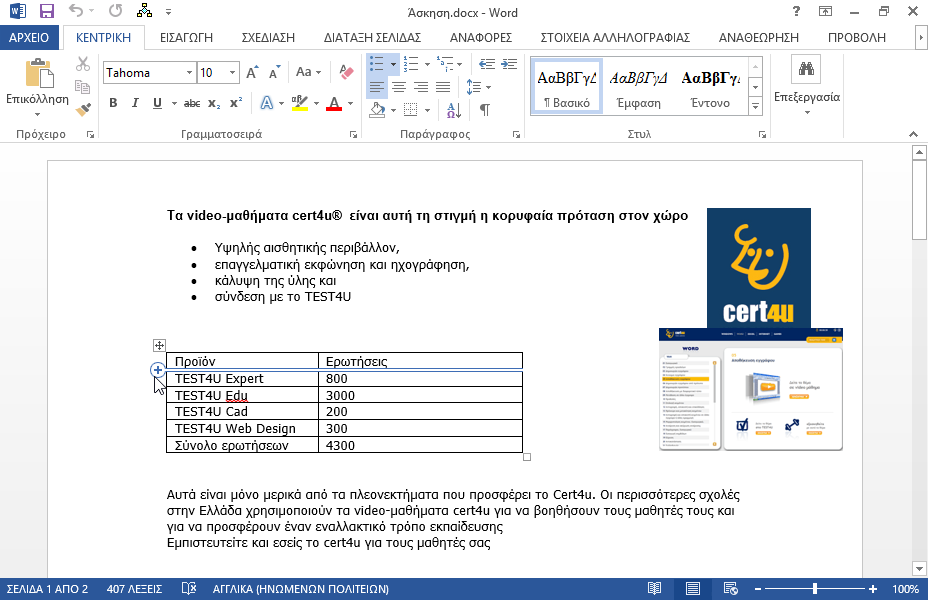This screenshot has height=600, width=928.
Task: Redo the last action
Action: tap(115, 11)
